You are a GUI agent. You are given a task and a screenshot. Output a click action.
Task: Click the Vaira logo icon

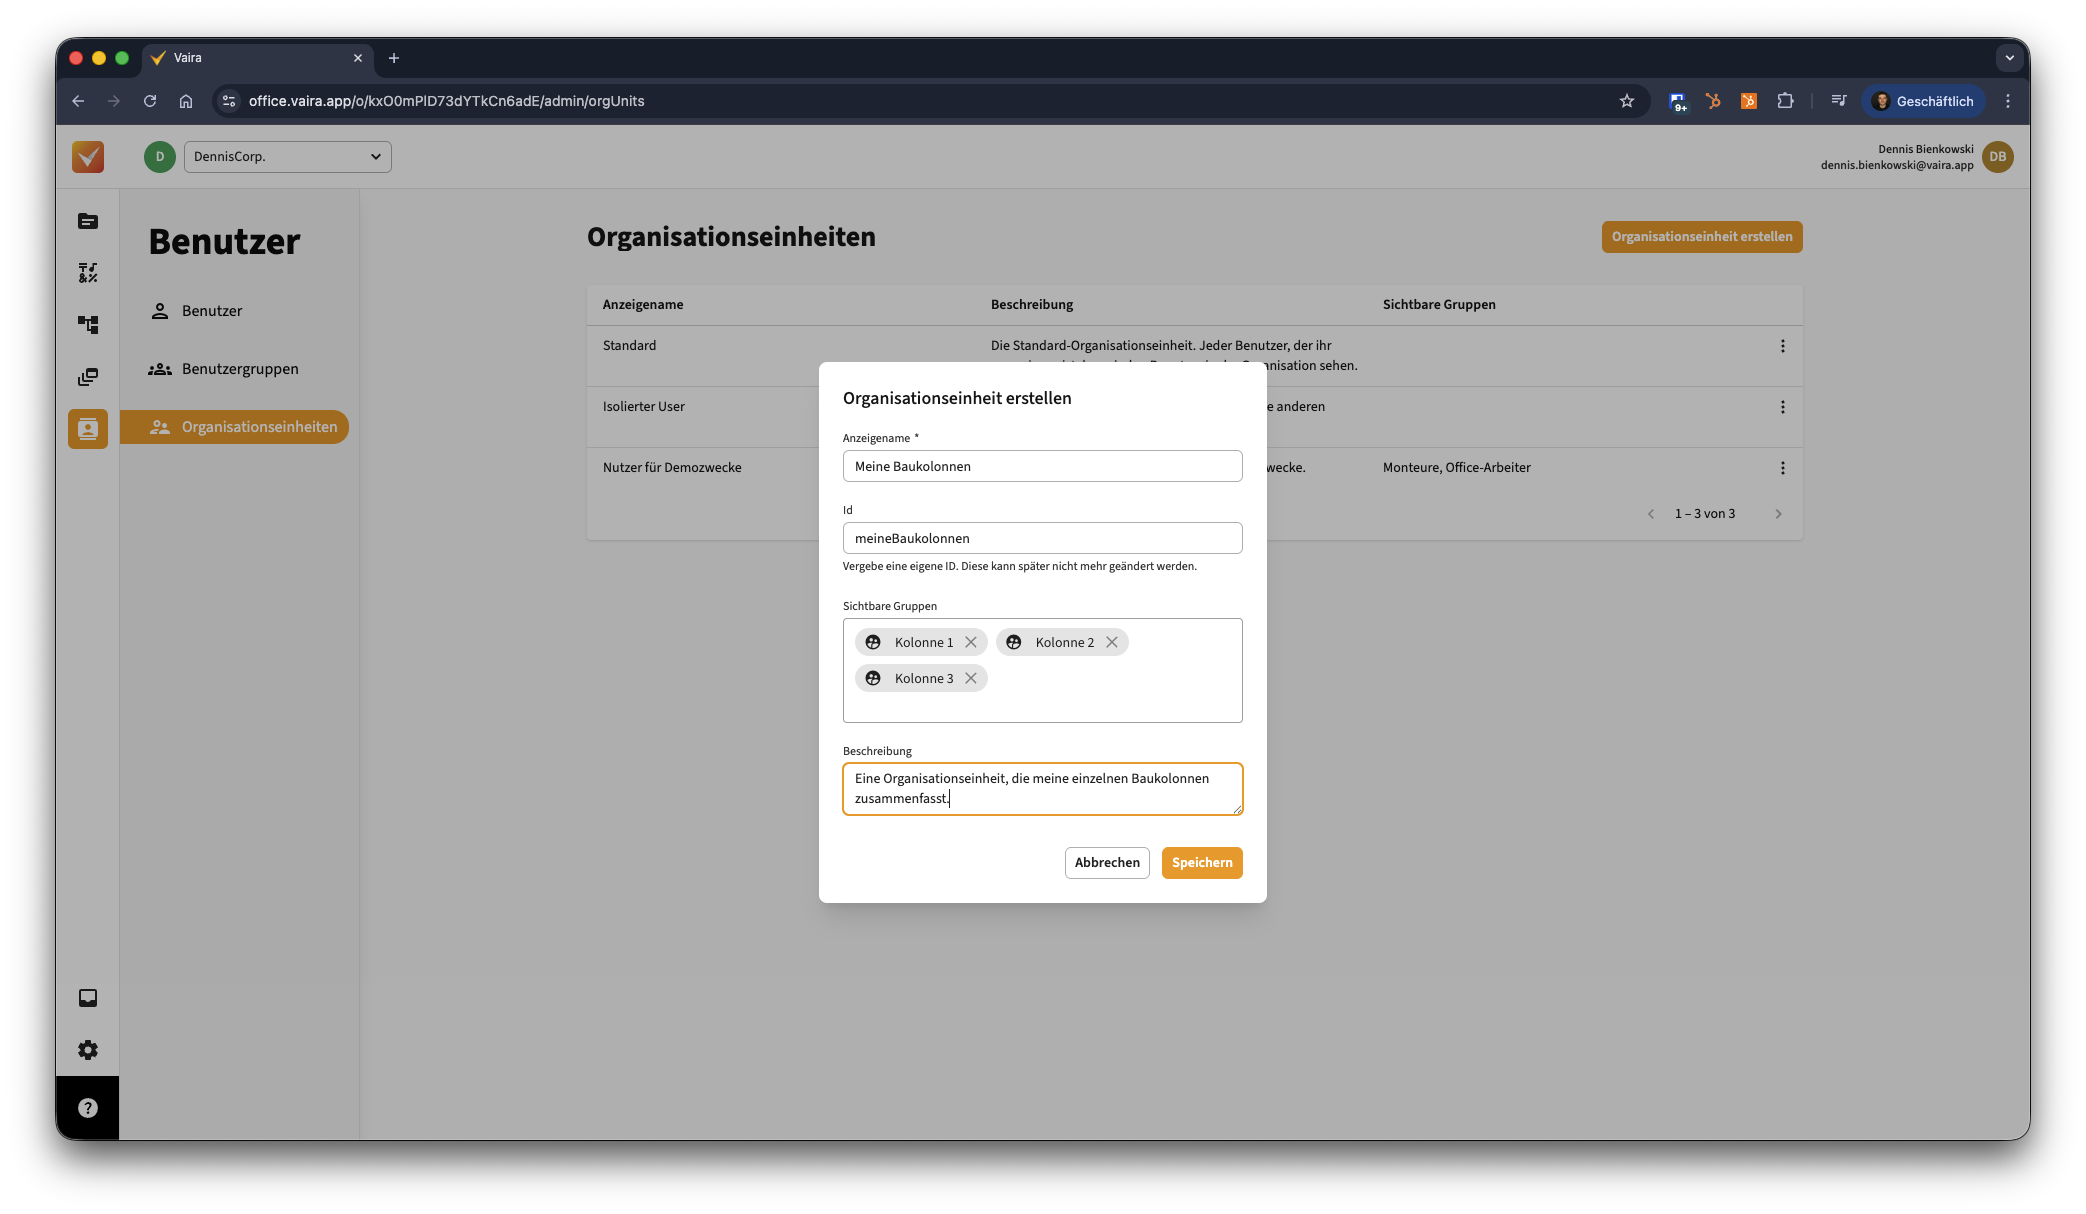(x=88, y=157)
